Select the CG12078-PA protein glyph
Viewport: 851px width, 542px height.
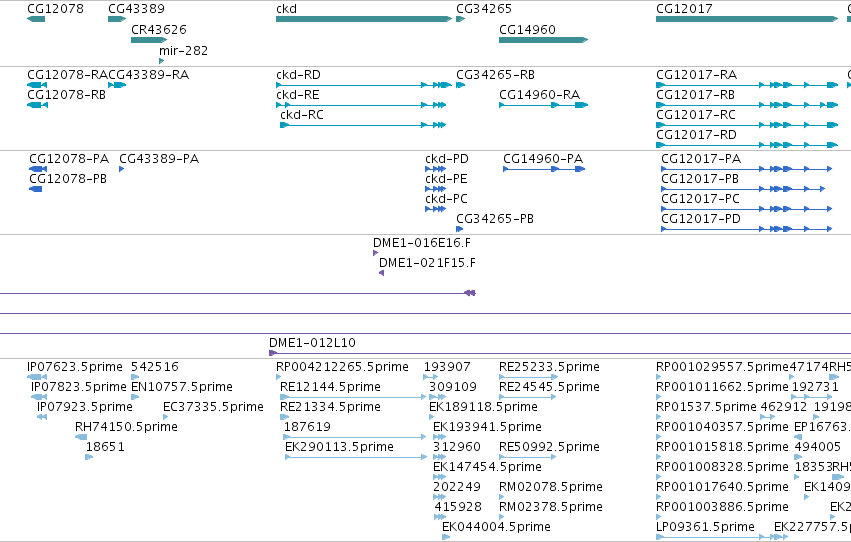point(37,169)
